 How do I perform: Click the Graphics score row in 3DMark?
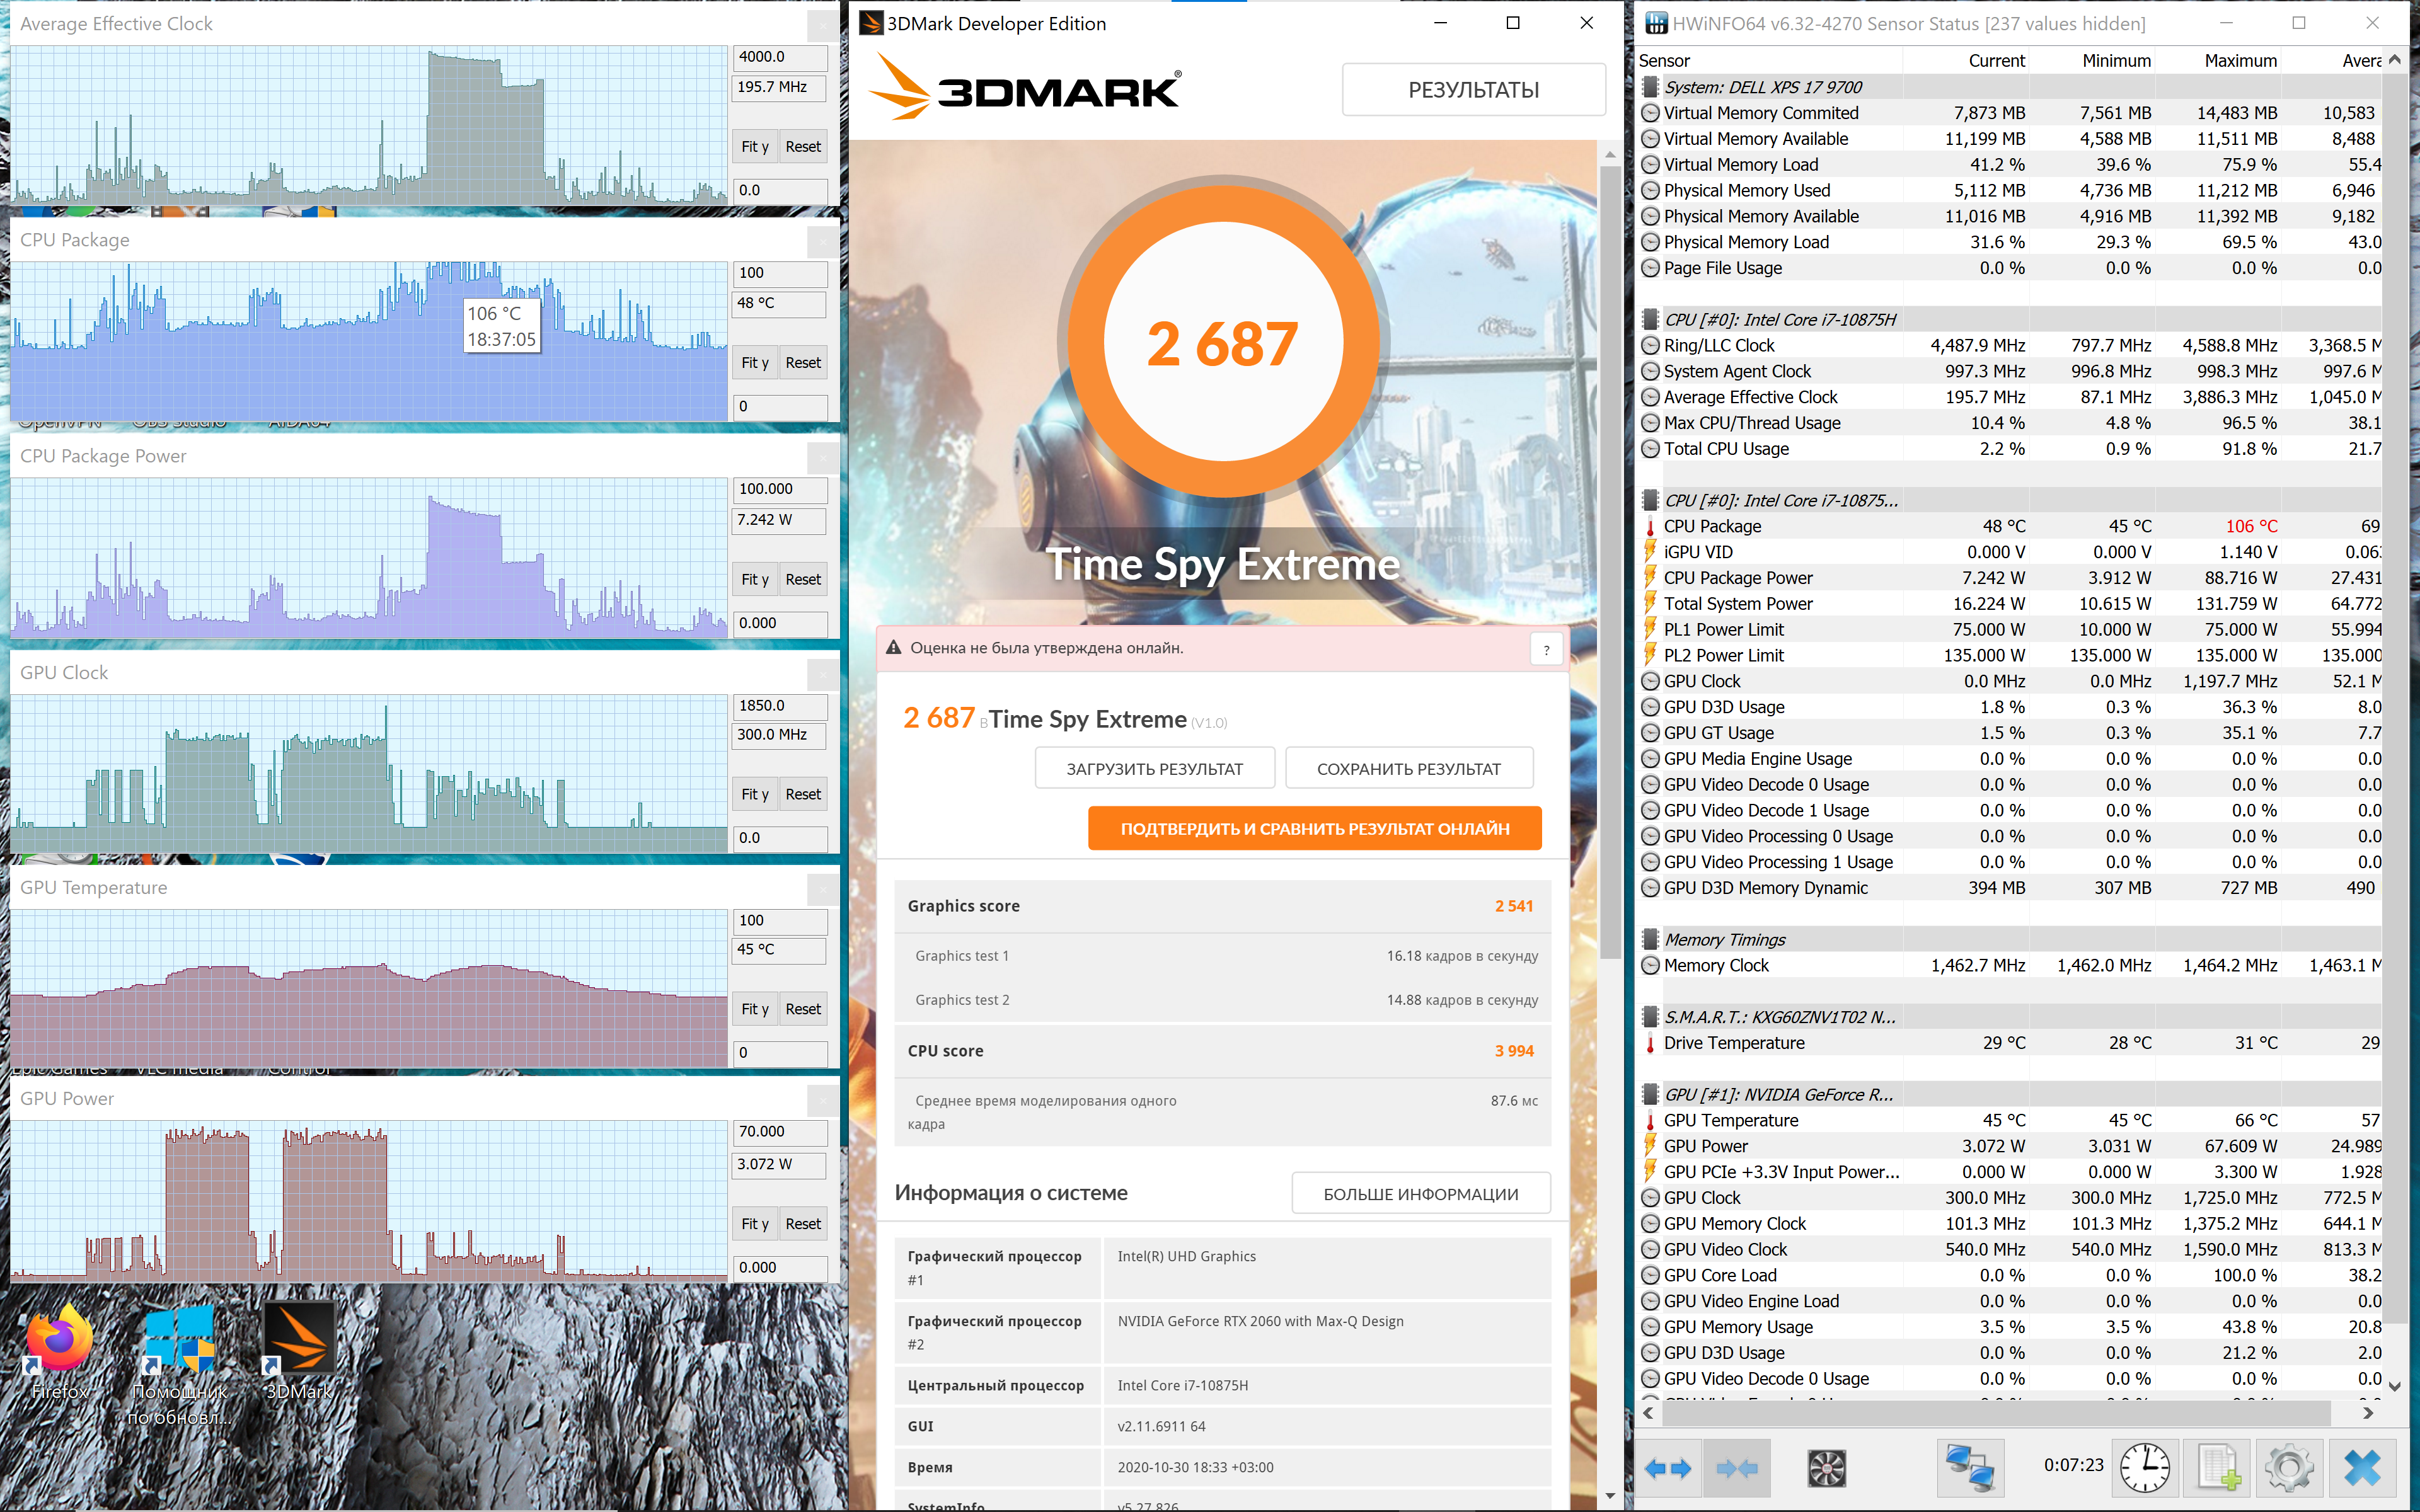[1222, 906]
